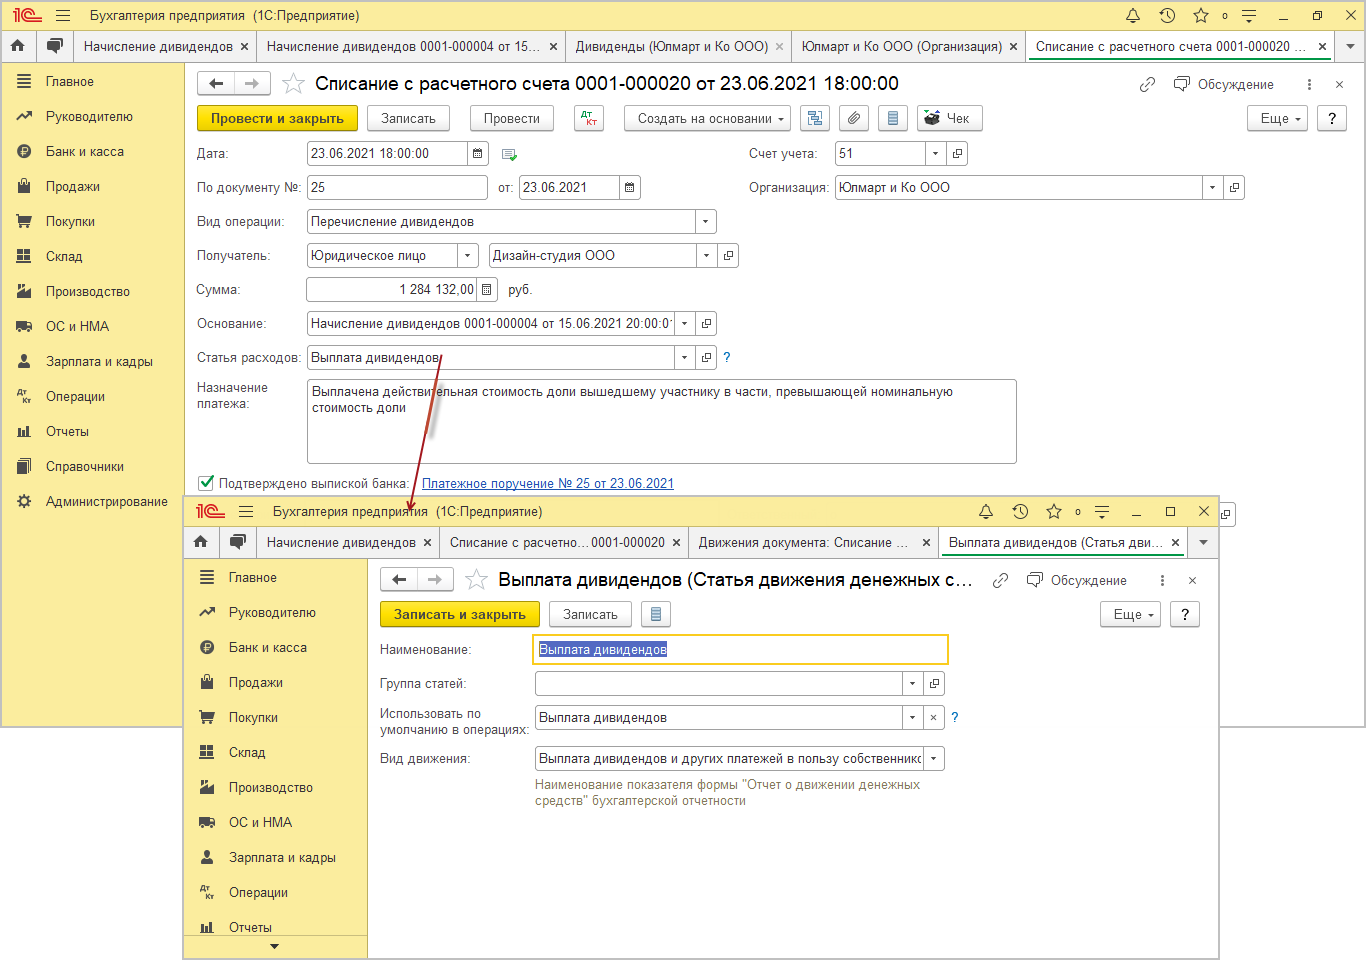Open 'ОС и НМА' section in front window
The image size is (1366, 967).
260,822
